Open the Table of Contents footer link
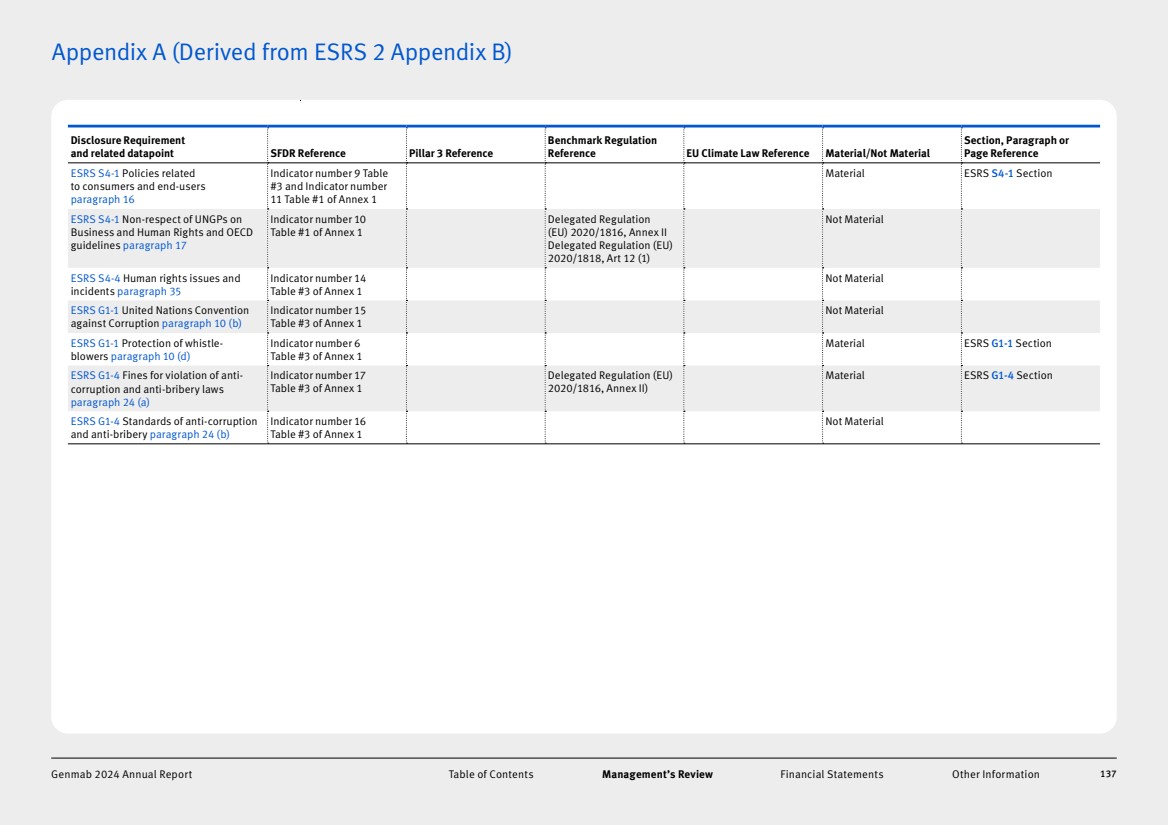Viewport: 1168px width, 825px height. [490, 775]
